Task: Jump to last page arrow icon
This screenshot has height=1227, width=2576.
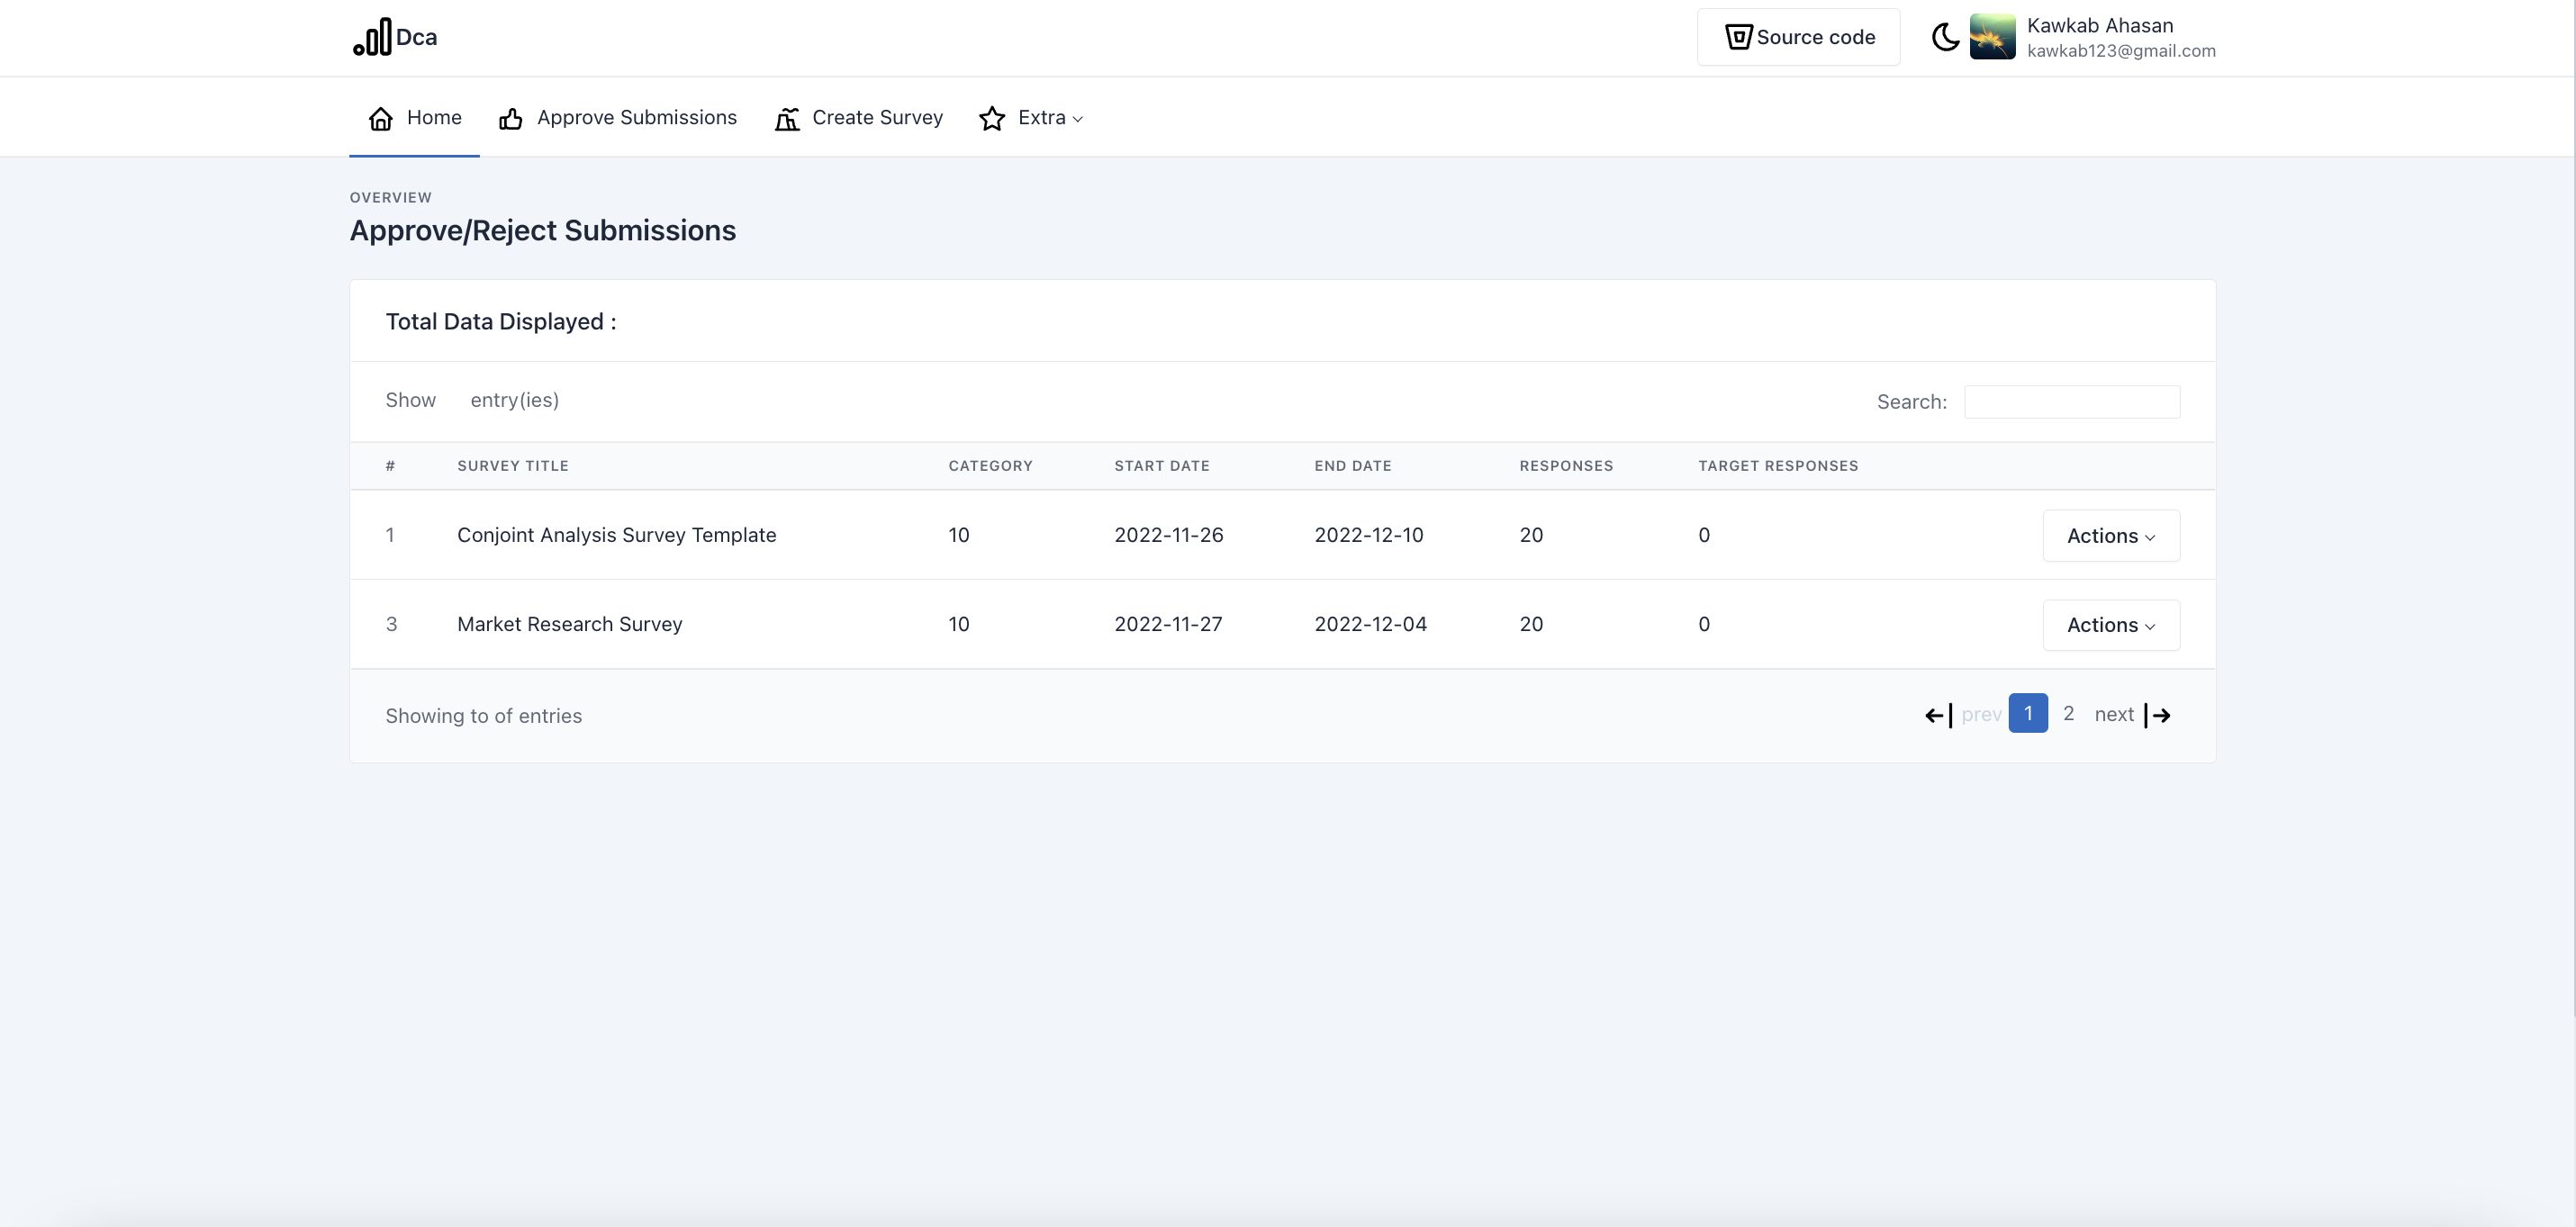Action: point(2158,715)
